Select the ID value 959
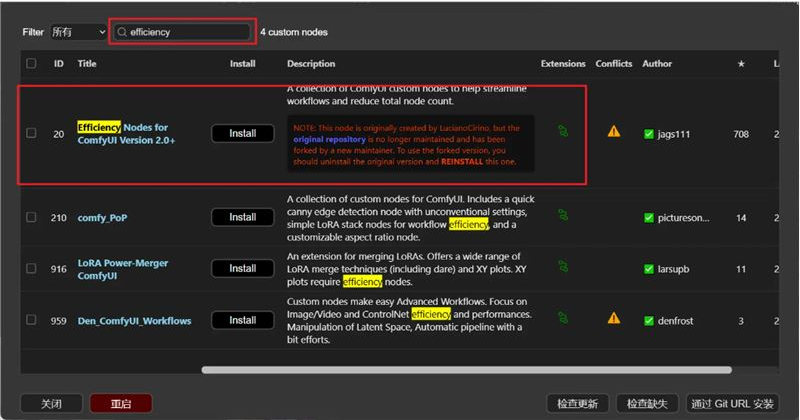The height and width of the screenshot is (420, 800). pos(59,320)
